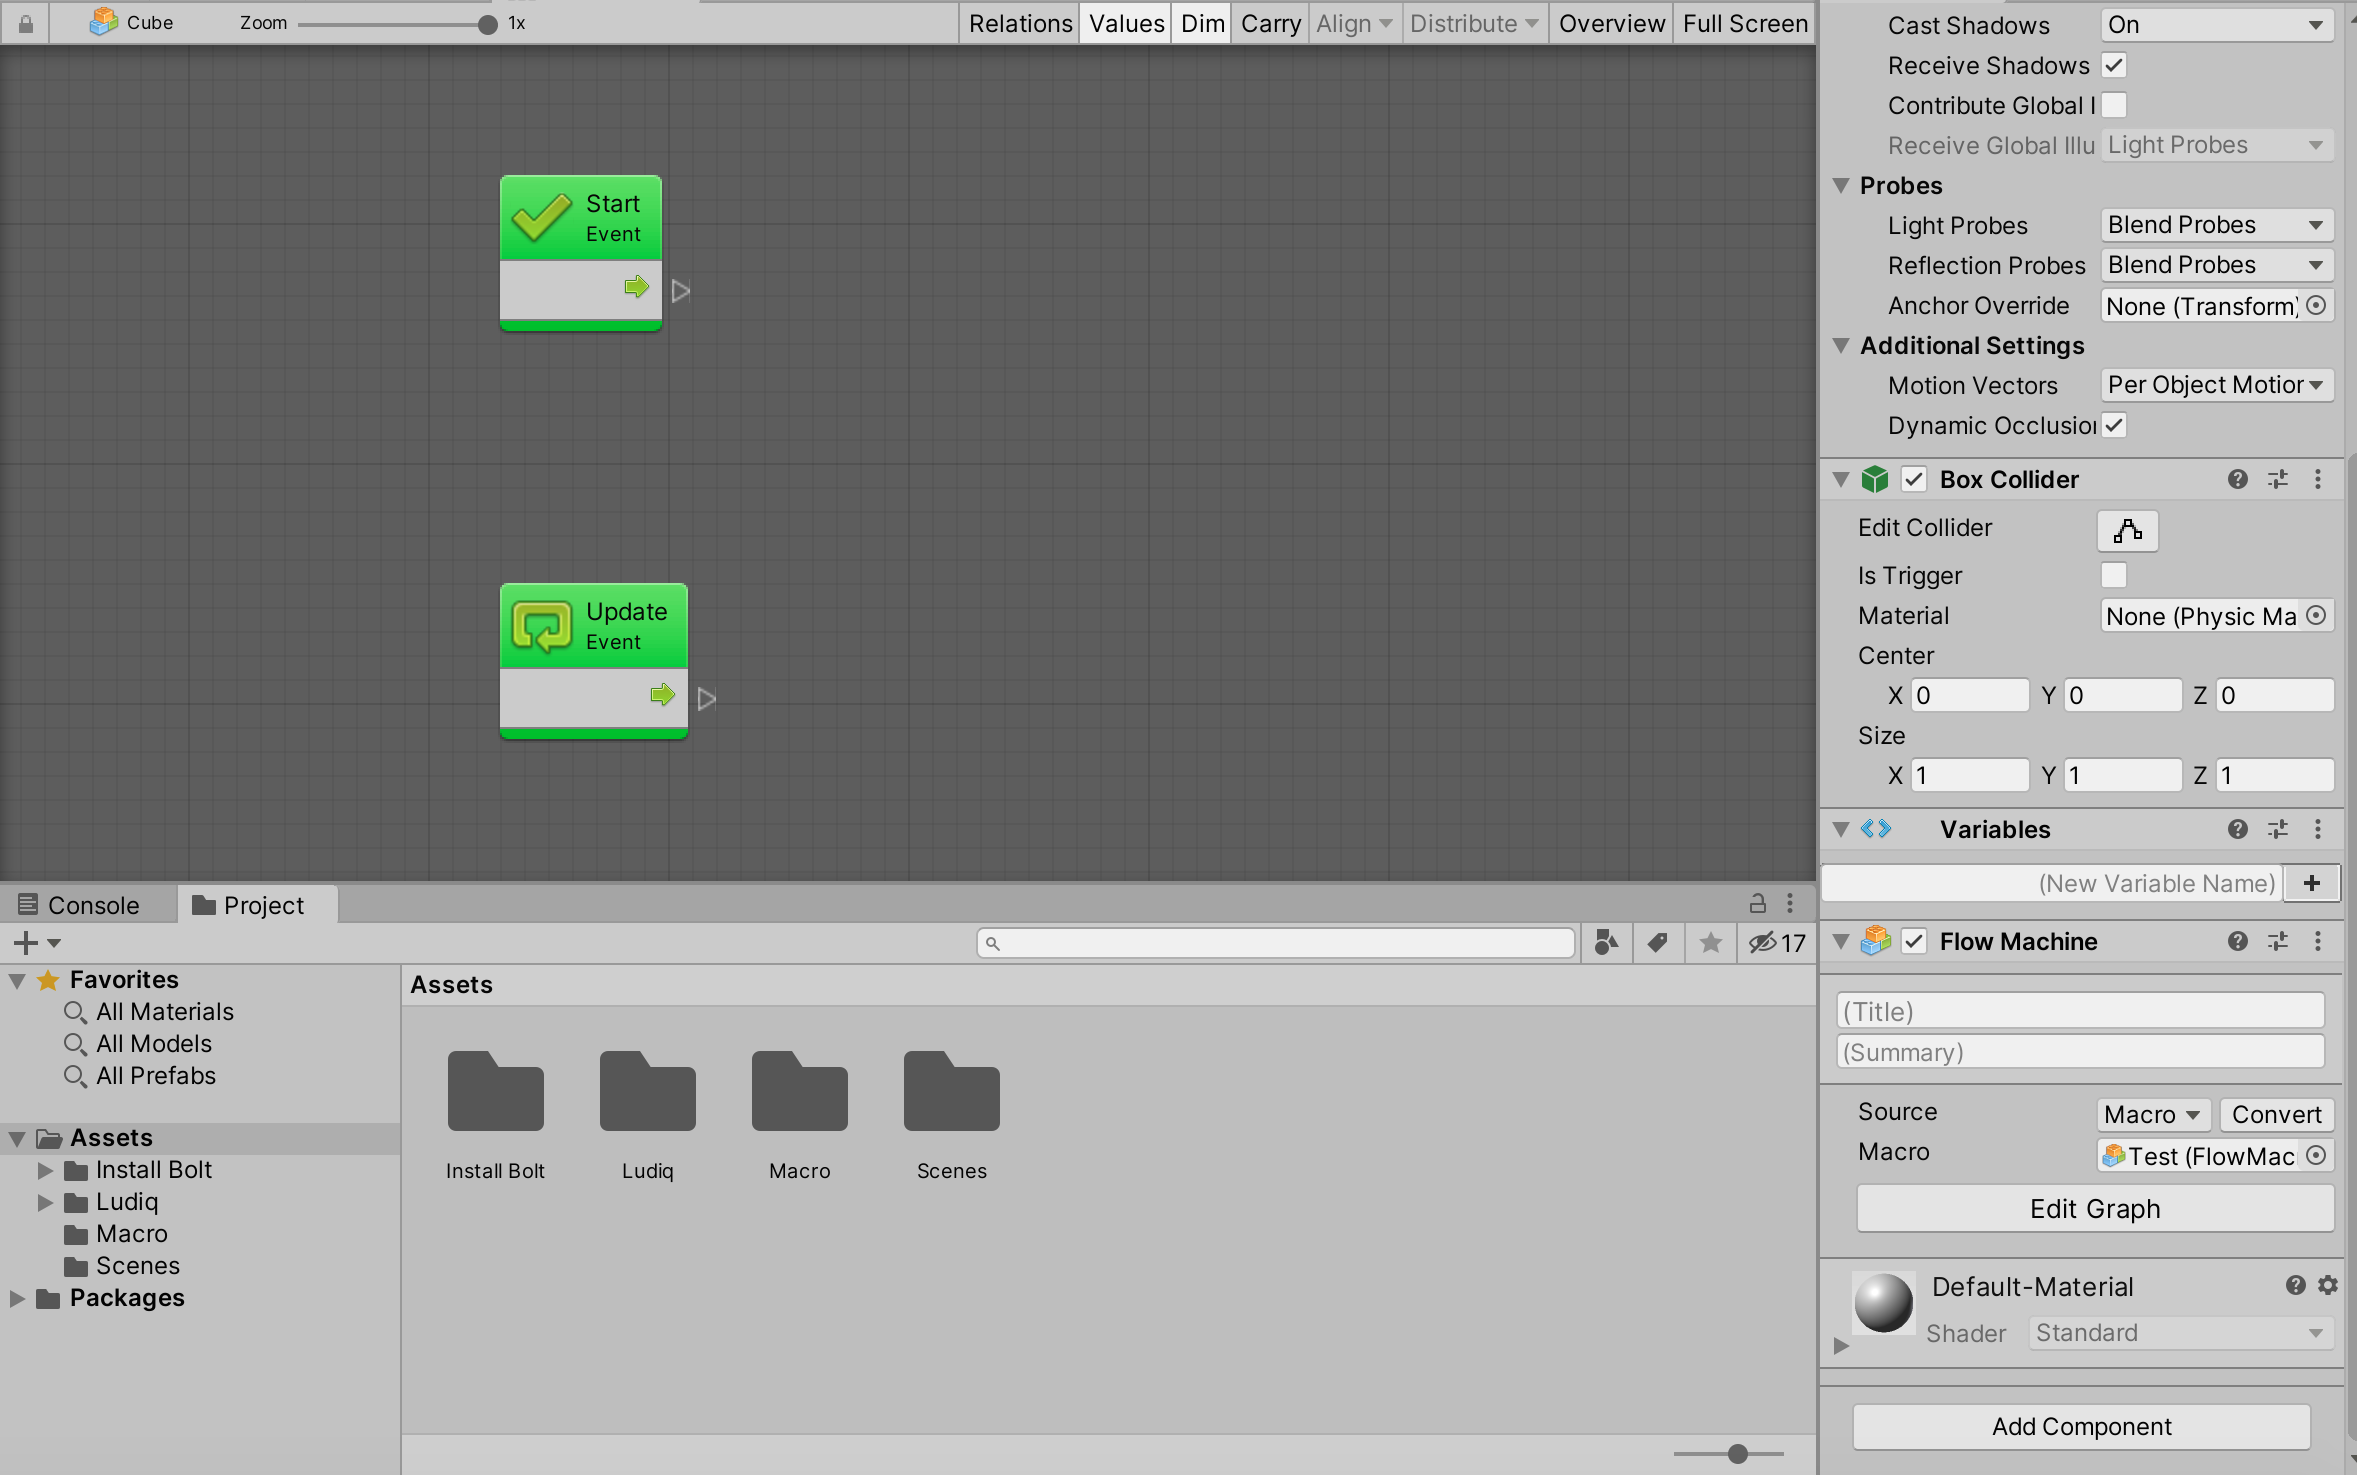
Task: Click the search-by-type icon in Project toolbar
Action: [x=1605, y=942]
